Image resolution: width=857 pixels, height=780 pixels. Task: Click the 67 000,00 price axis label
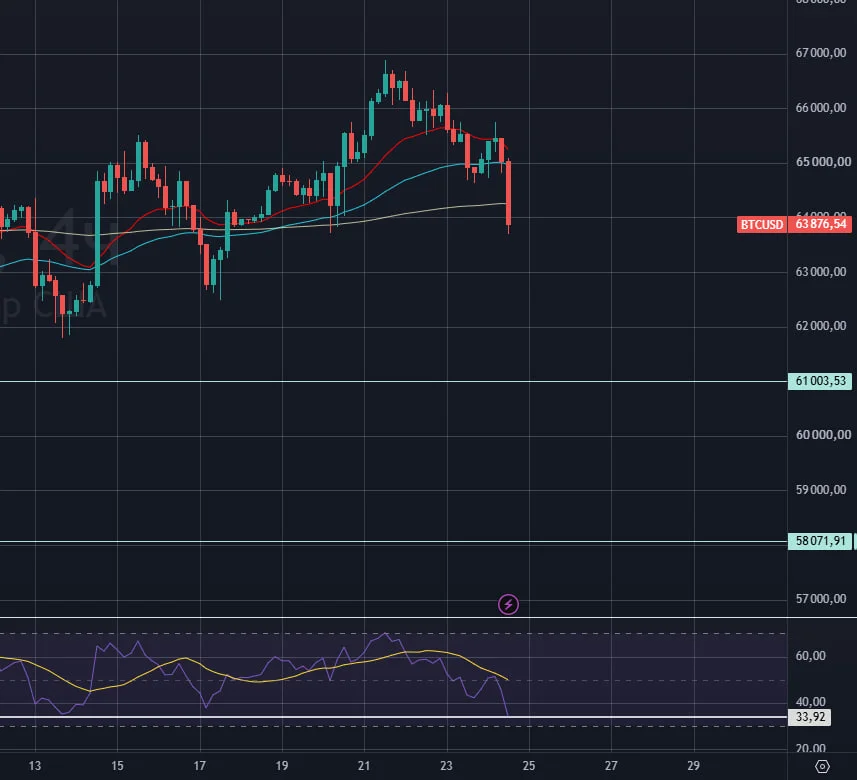(x=820, y=53)
